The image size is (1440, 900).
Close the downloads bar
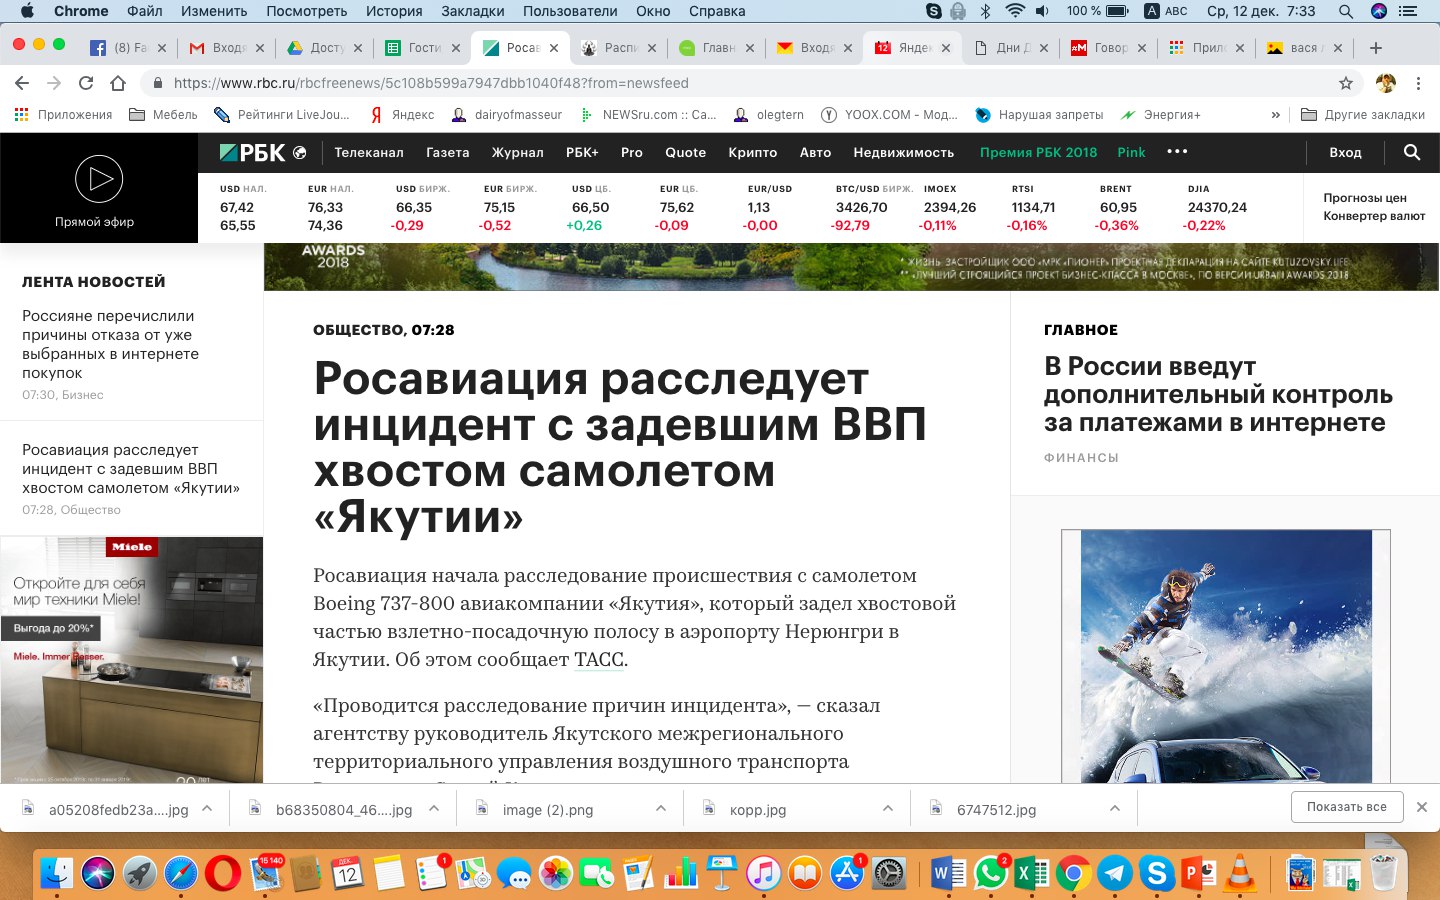(x=1422, y=807)
